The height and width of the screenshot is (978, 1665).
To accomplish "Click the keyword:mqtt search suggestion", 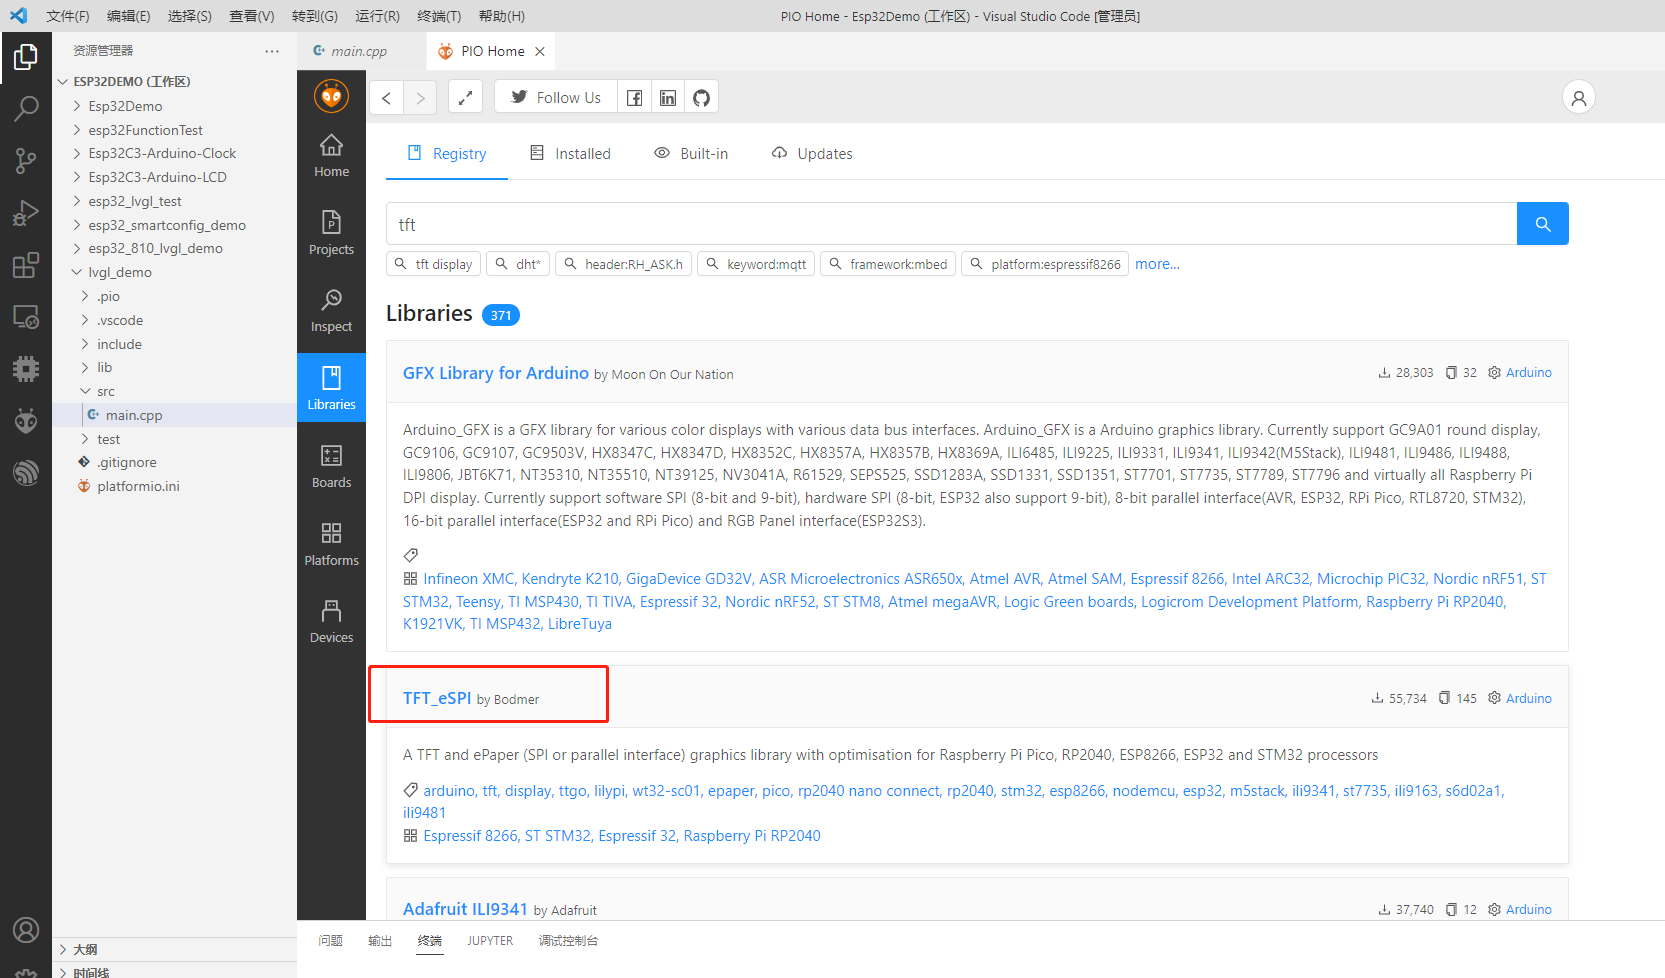I will click(756, 264).
